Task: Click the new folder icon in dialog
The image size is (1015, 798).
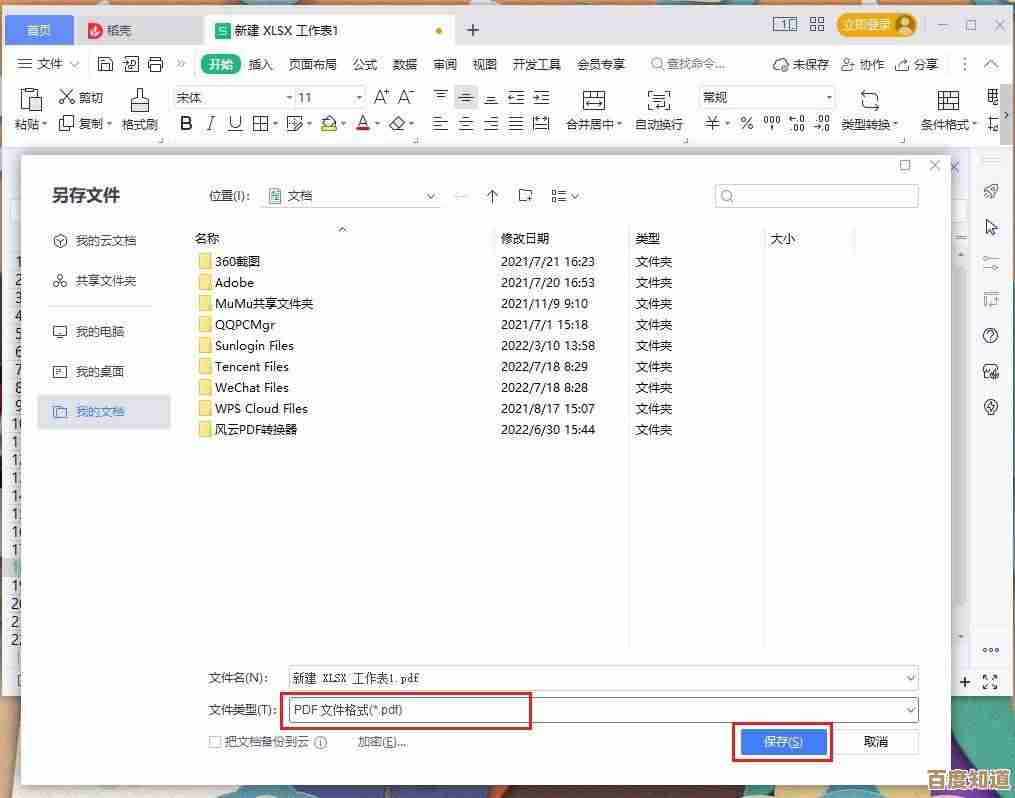Action: click(525, 196)
